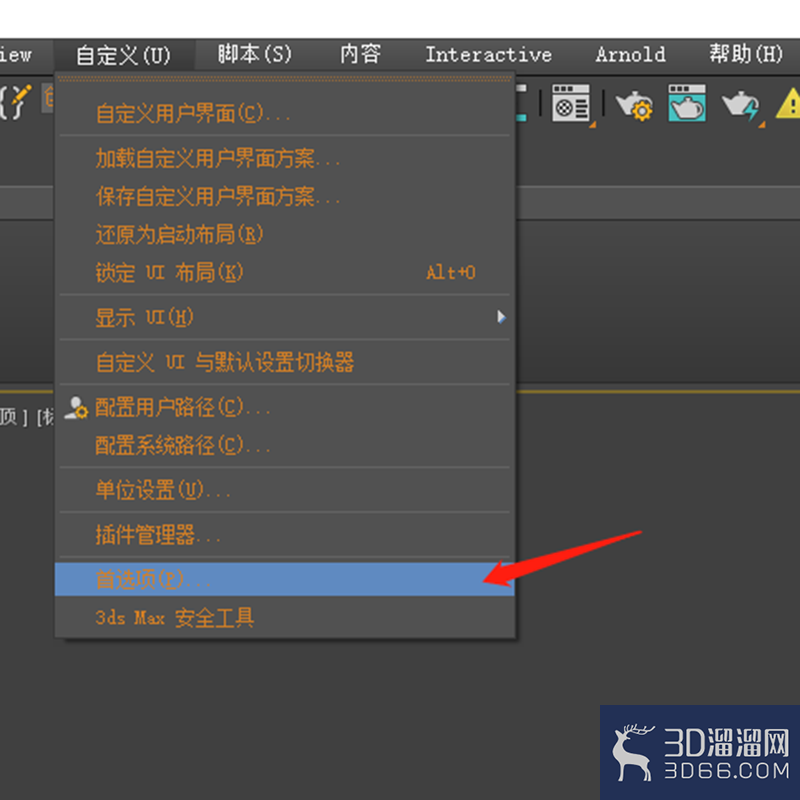The image size is (800, 800).
Task: Choose 首选项(P)... entry
Action: click(x=285, y=579)
